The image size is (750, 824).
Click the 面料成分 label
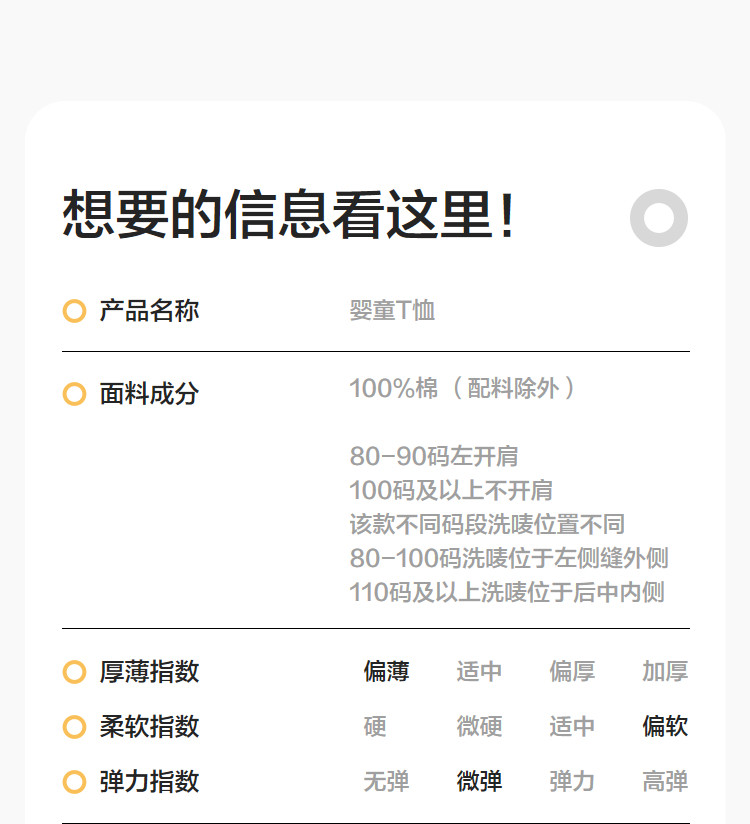(149, 394)
